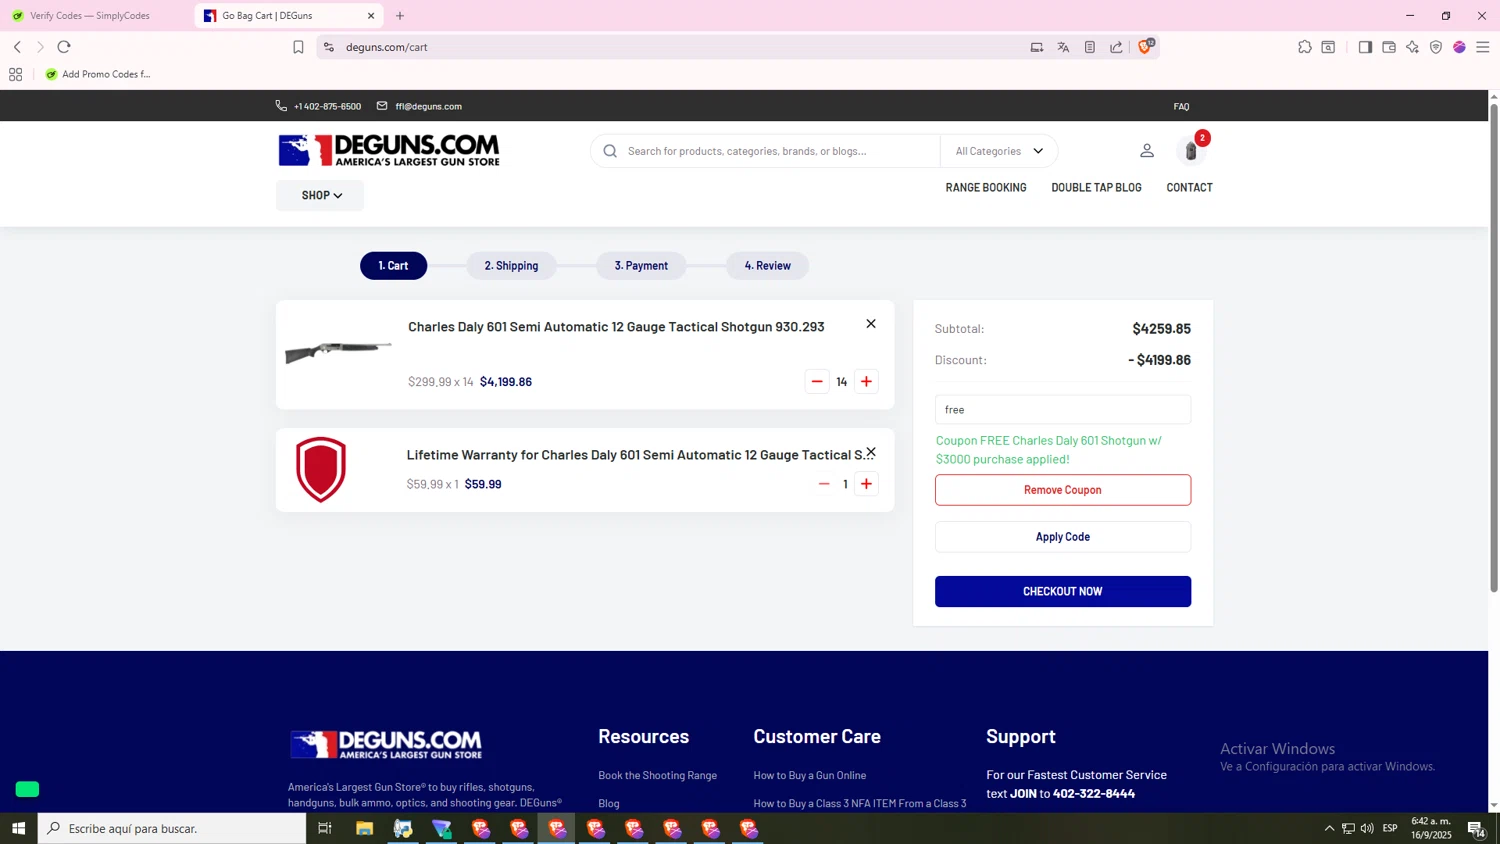Screen dimensions: 1500x844
Task: Go to step 2. Shipping
Action: [x=511, y=266]
